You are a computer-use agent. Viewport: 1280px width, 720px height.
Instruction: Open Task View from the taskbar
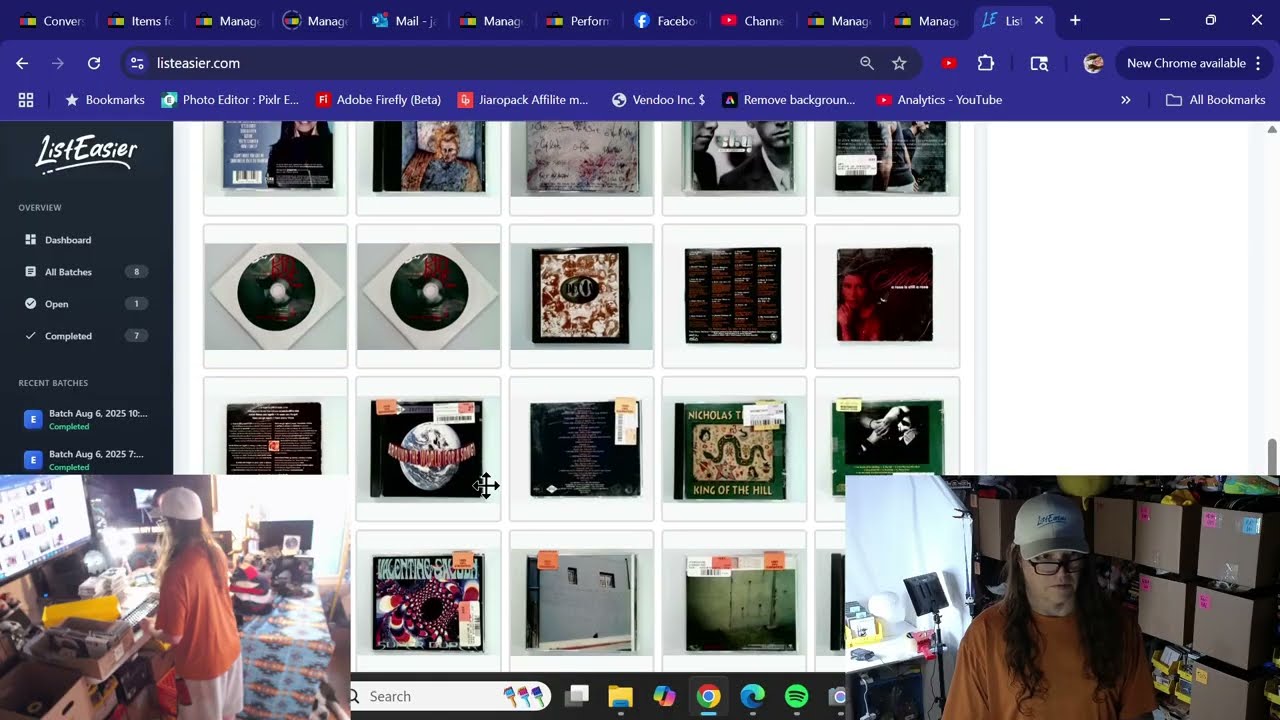(576, 696)
